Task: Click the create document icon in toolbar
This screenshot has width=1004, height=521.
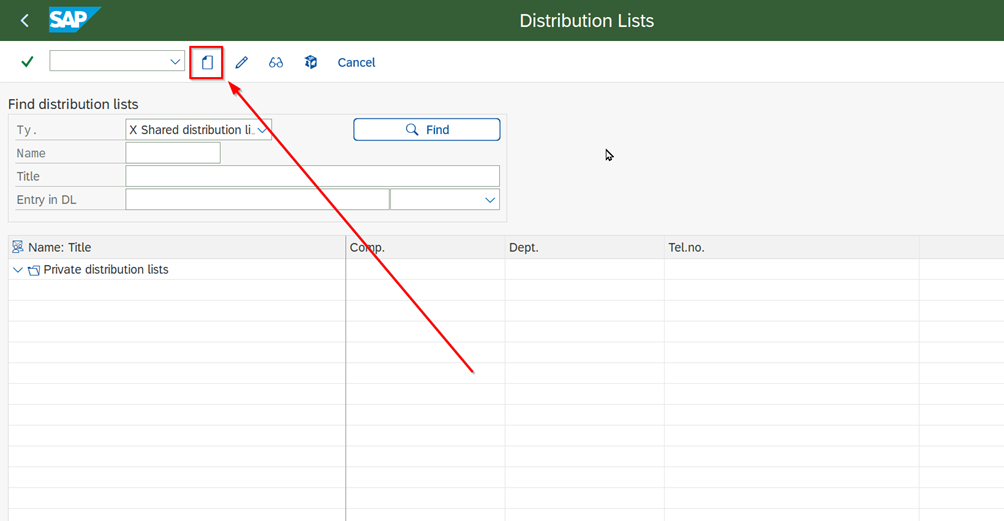Action: point(207,62)
